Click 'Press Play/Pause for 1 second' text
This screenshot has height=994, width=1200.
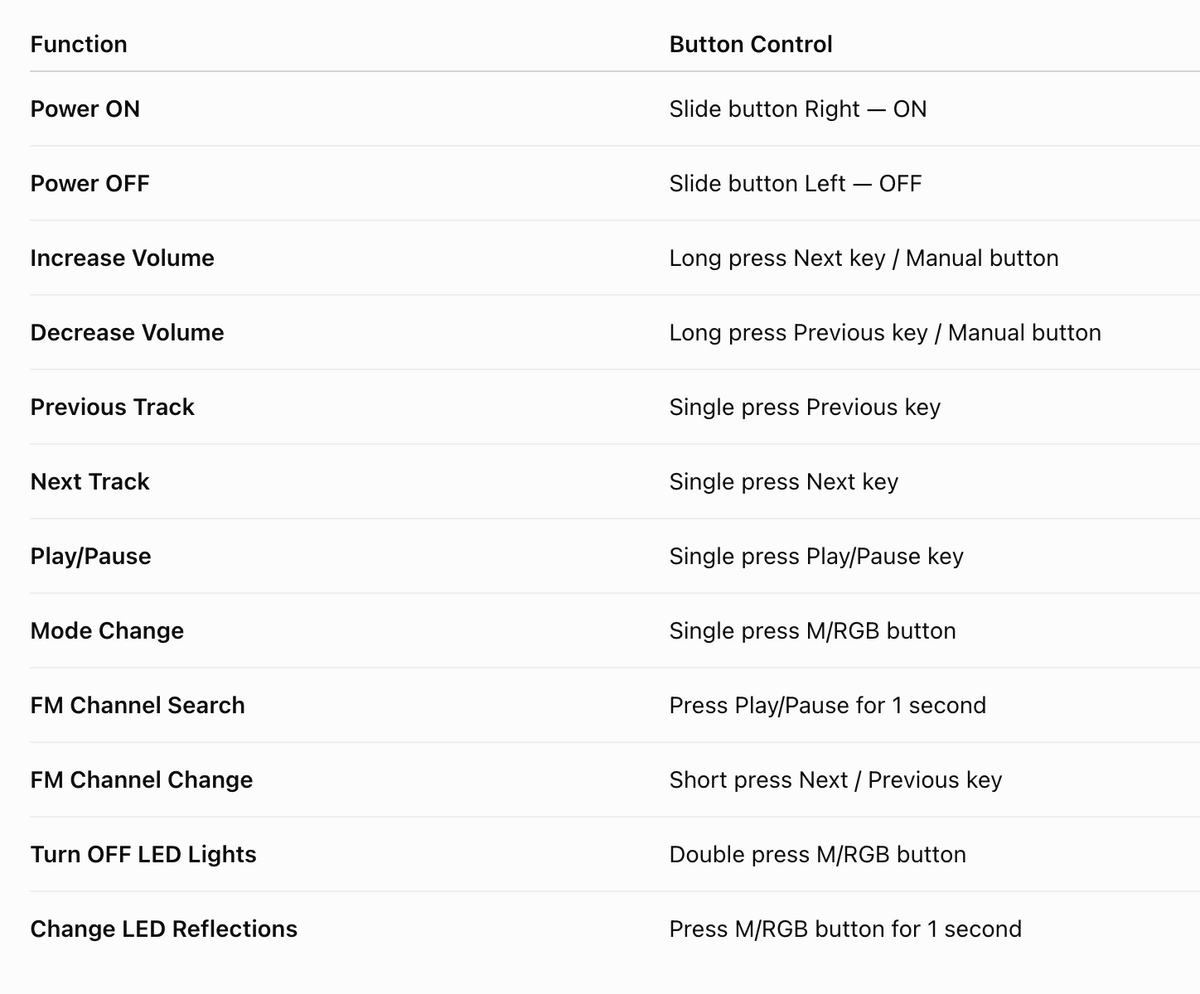(828, 705)
